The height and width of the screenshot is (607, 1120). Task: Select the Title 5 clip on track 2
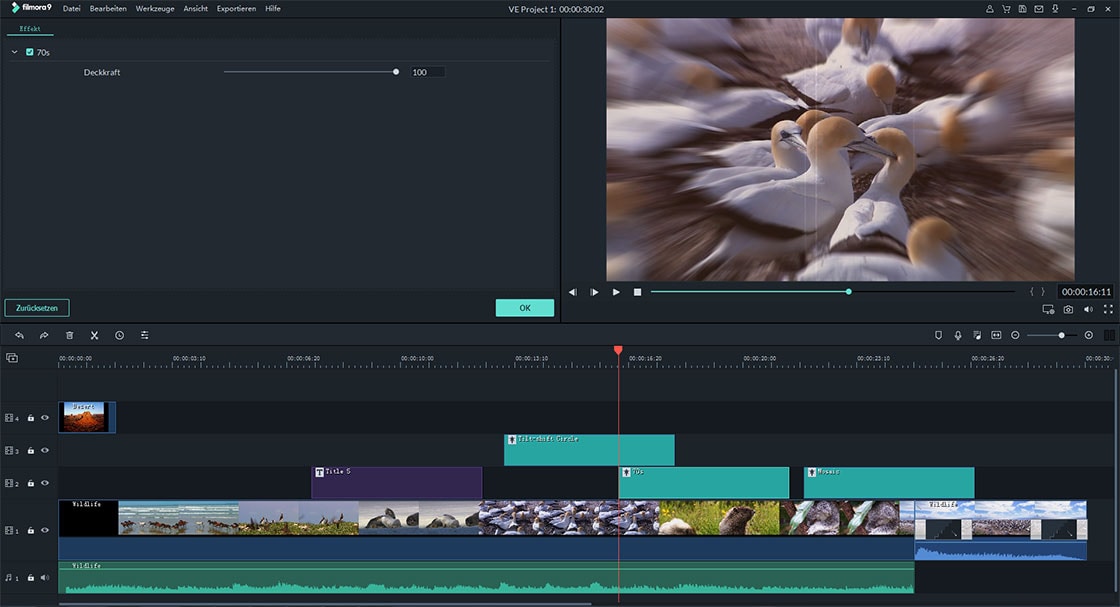396,483
